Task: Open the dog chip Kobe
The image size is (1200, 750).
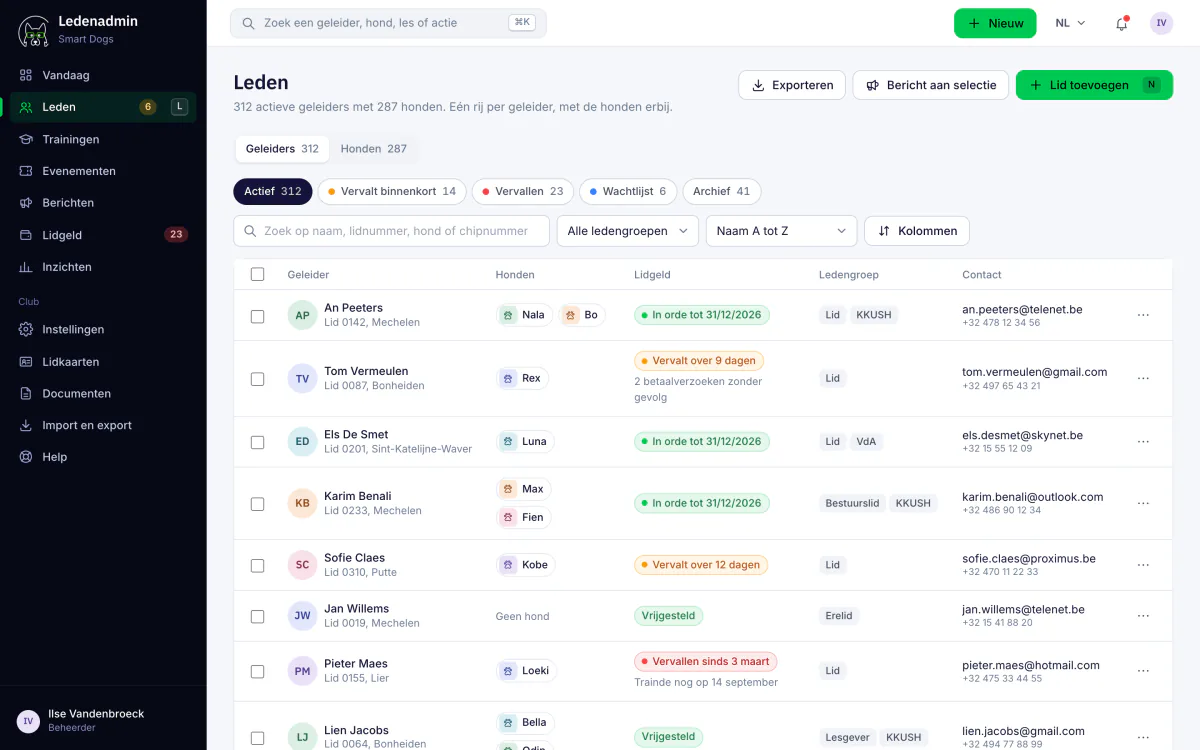Action: (x=526, y=565)
